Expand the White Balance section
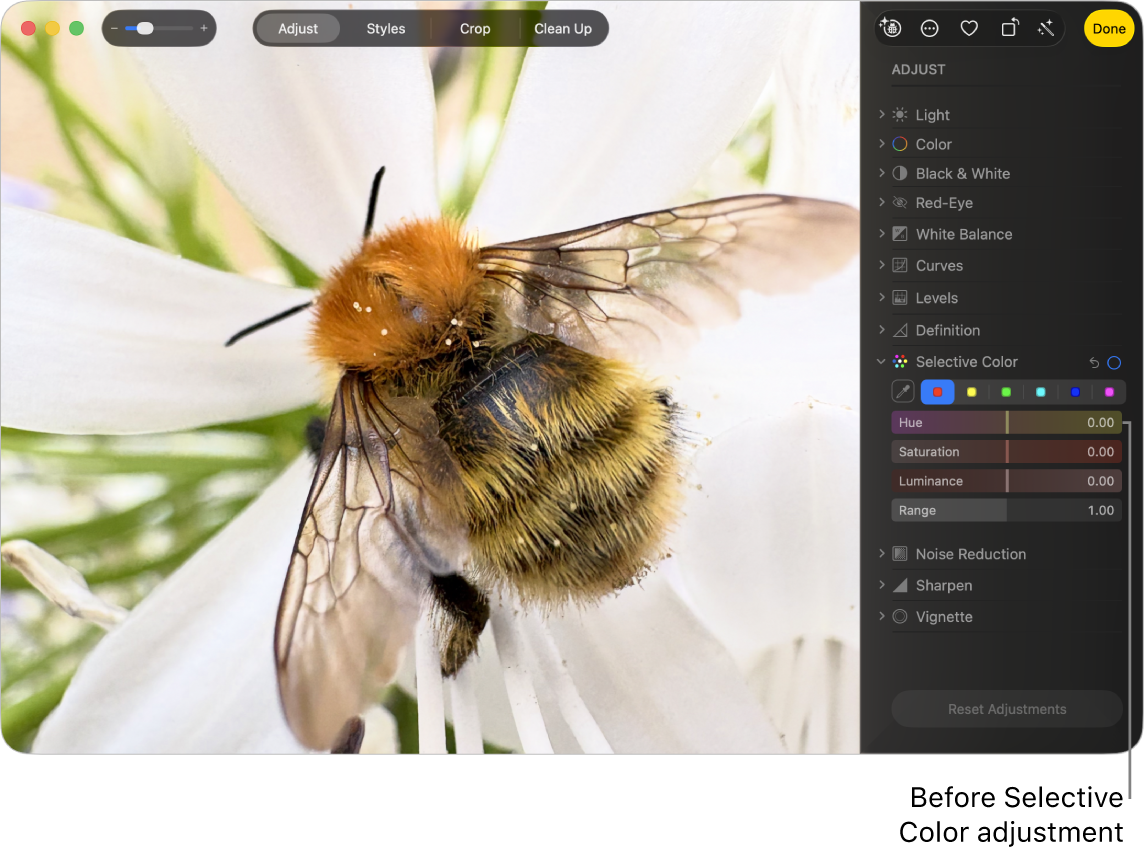This screenshot has height=852, width=1144. coord(882,234)
